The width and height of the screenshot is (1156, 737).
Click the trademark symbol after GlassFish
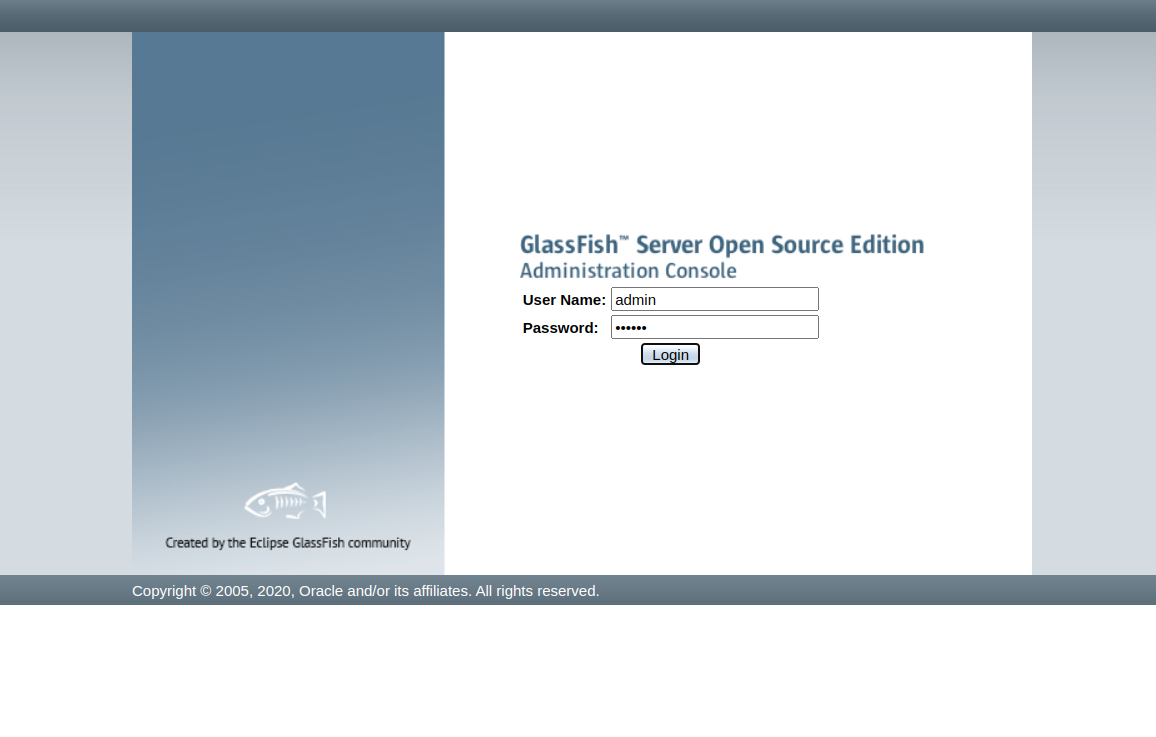point(624,239)
